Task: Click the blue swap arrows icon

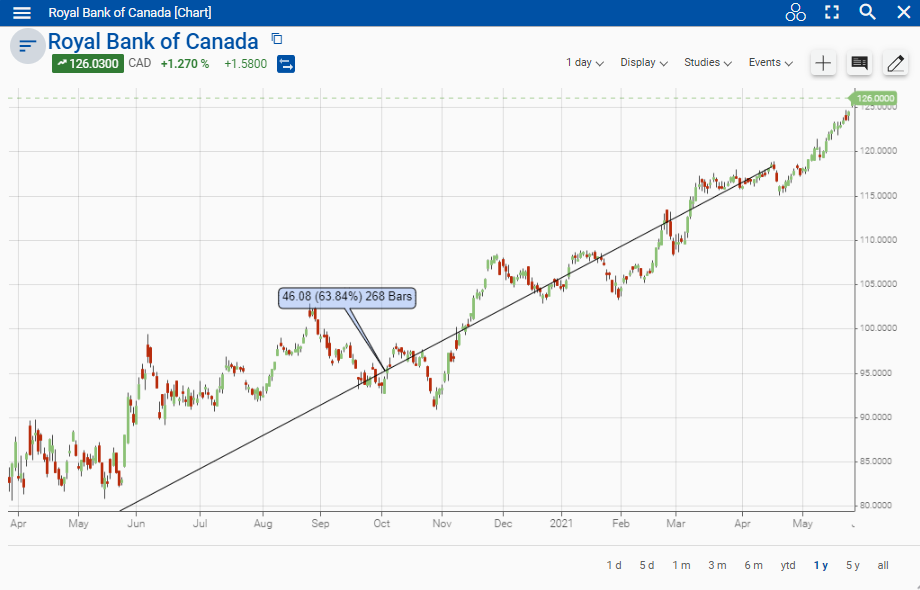Action: (x=286, y=63)
